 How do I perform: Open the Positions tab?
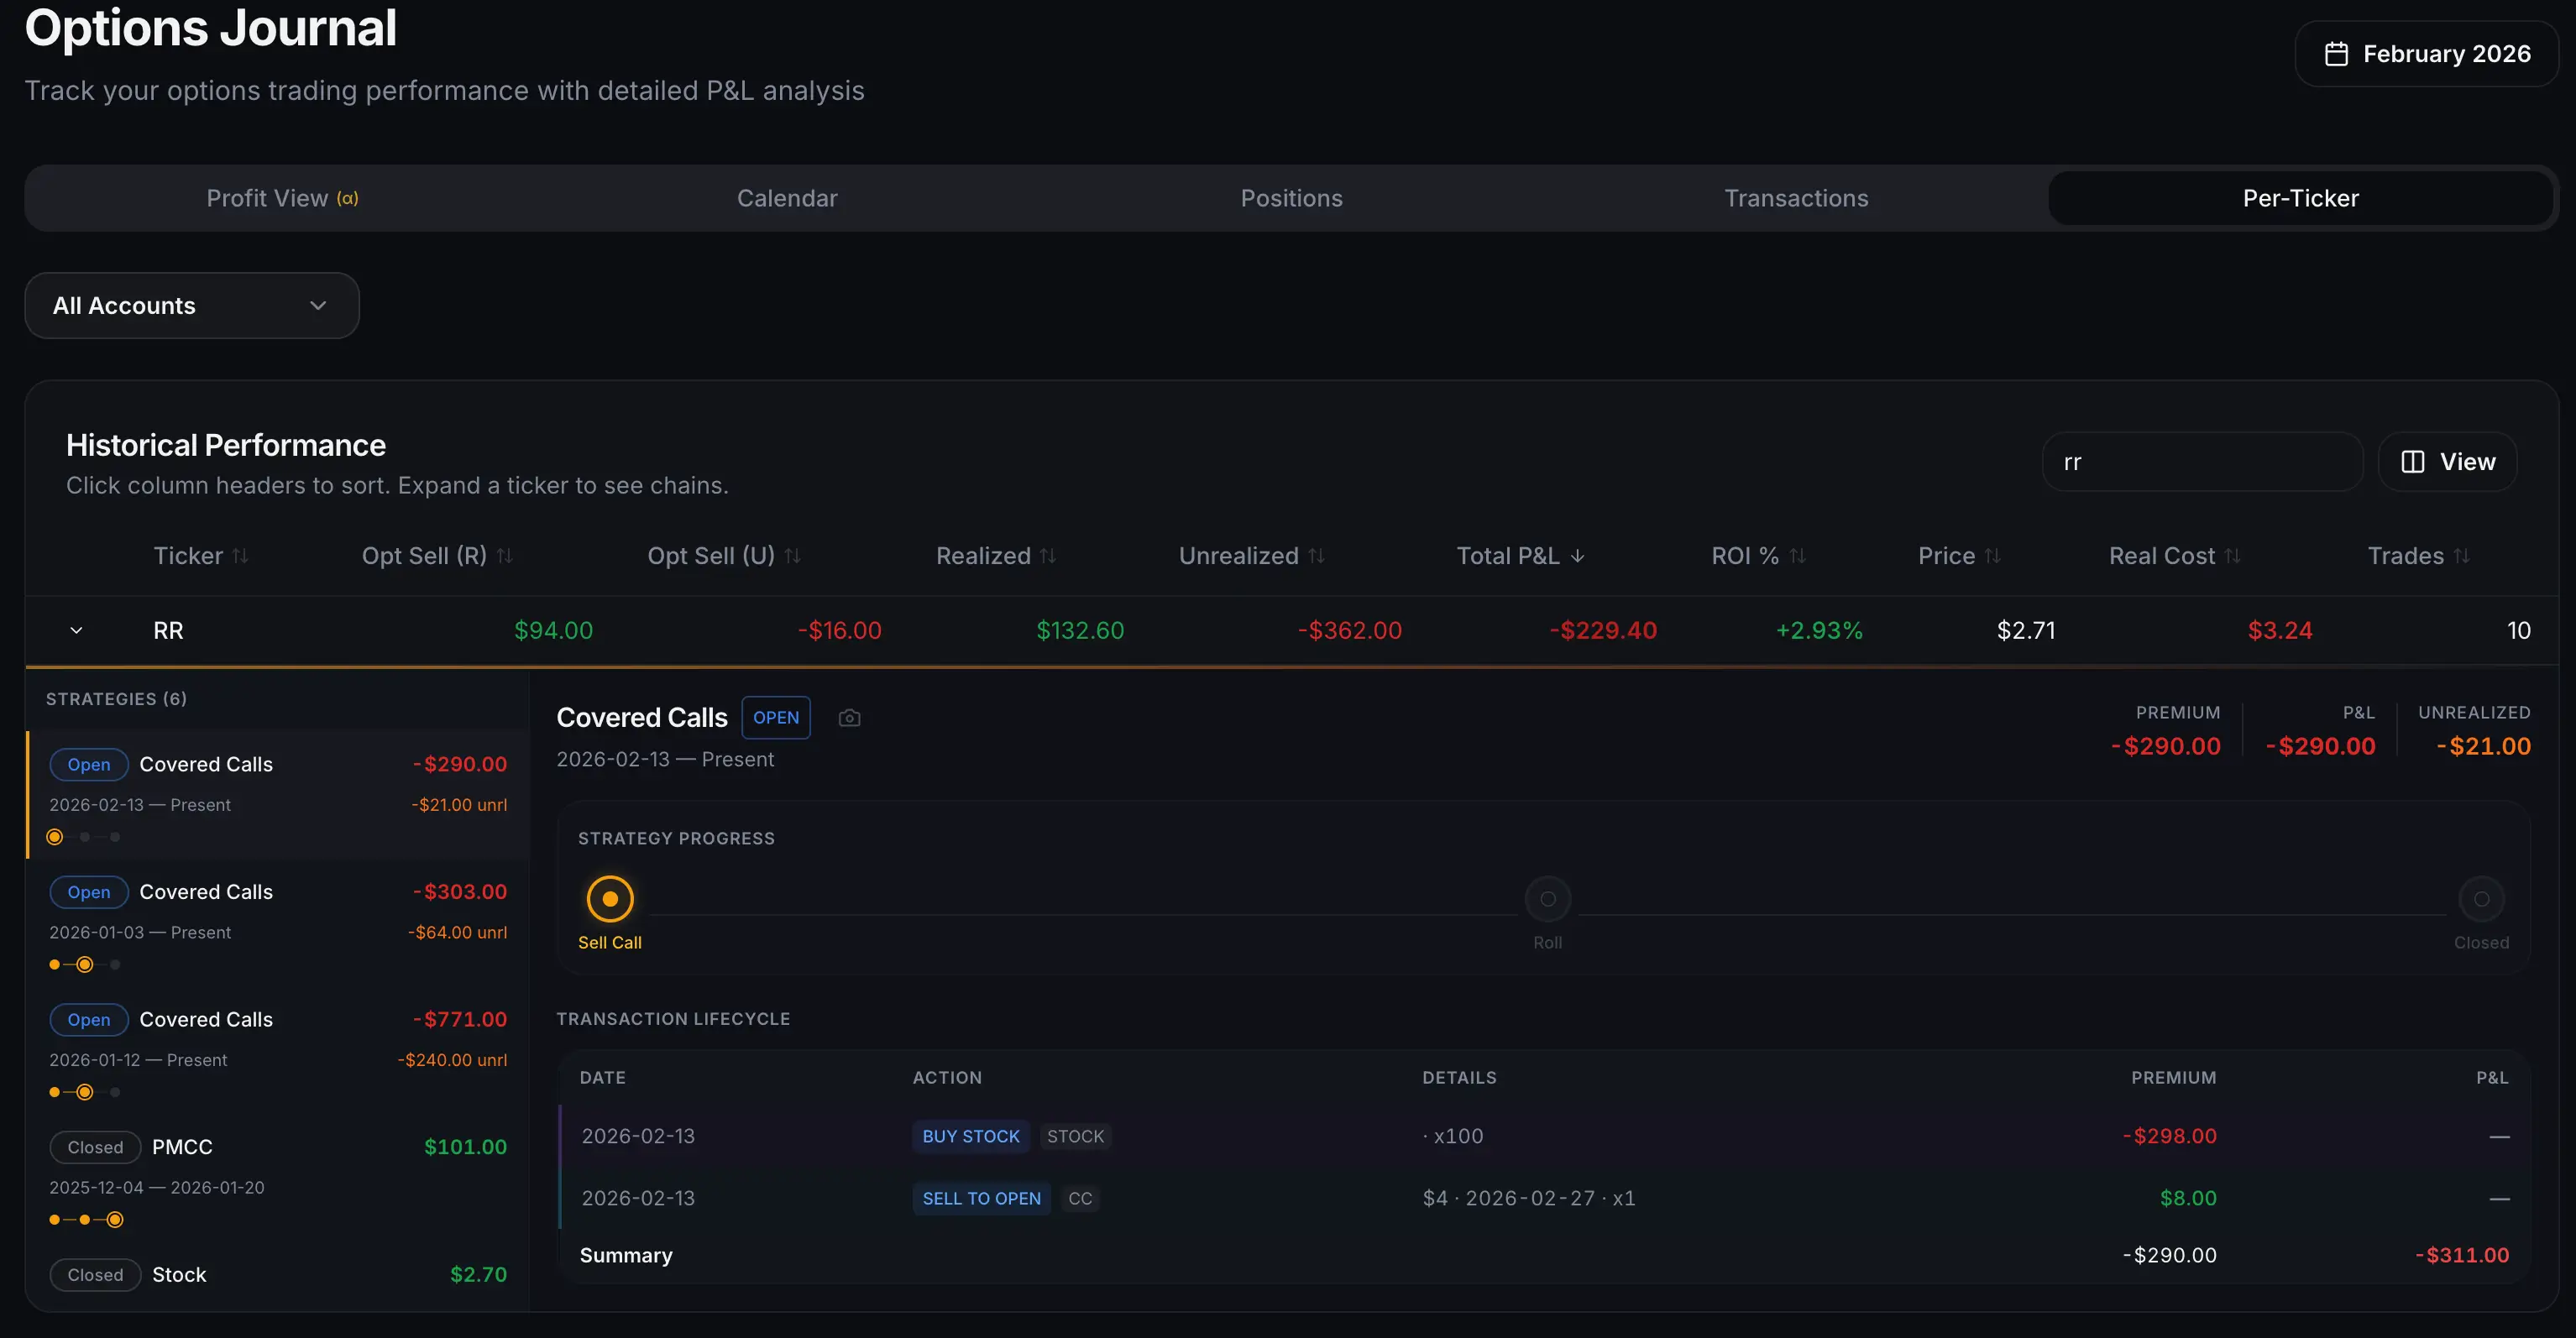coord(1291,198)
